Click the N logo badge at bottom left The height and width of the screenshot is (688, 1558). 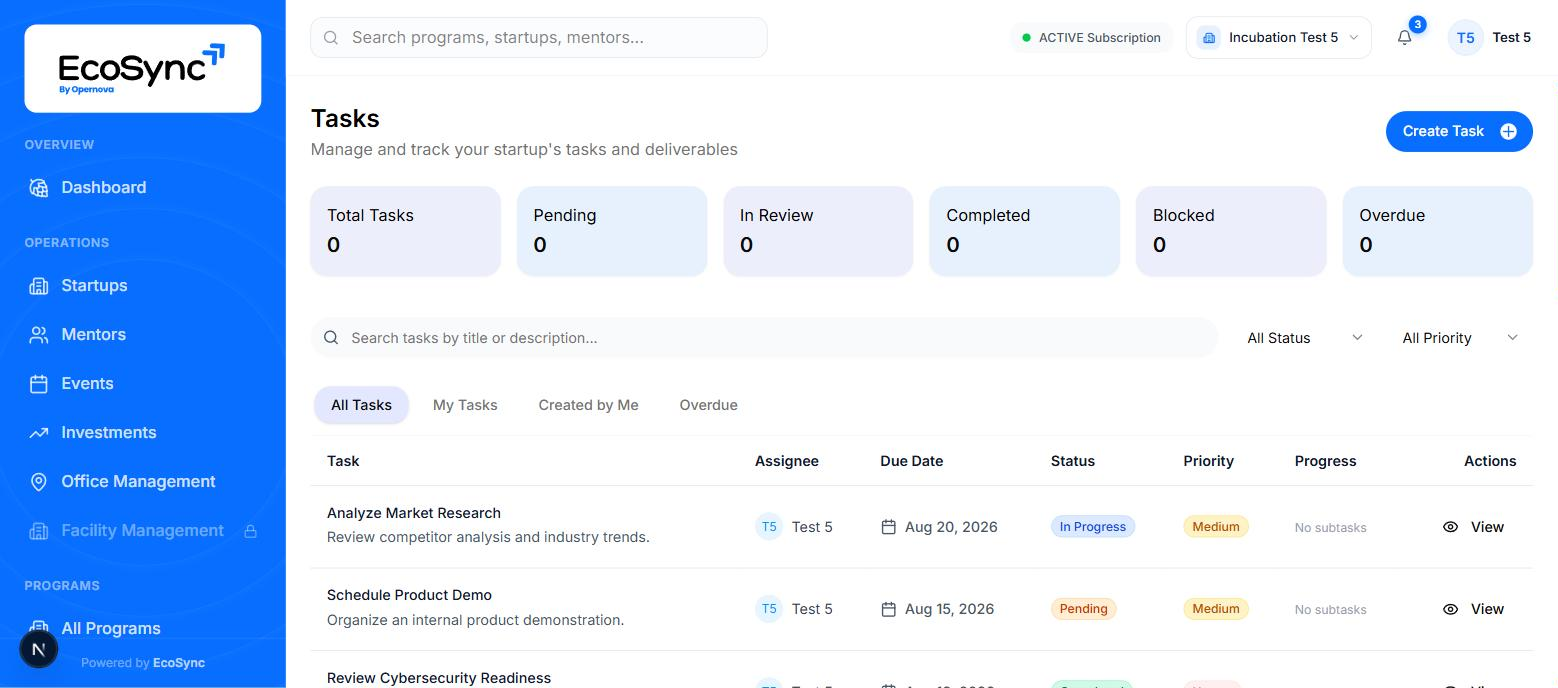tap(39, 649)
